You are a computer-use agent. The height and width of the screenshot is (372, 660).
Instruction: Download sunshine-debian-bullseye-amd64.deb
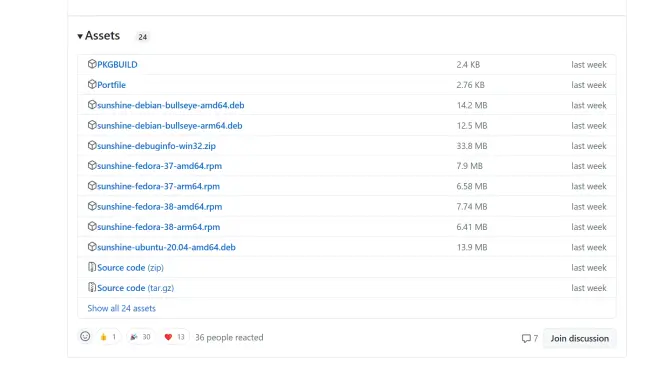click(170, 105)
